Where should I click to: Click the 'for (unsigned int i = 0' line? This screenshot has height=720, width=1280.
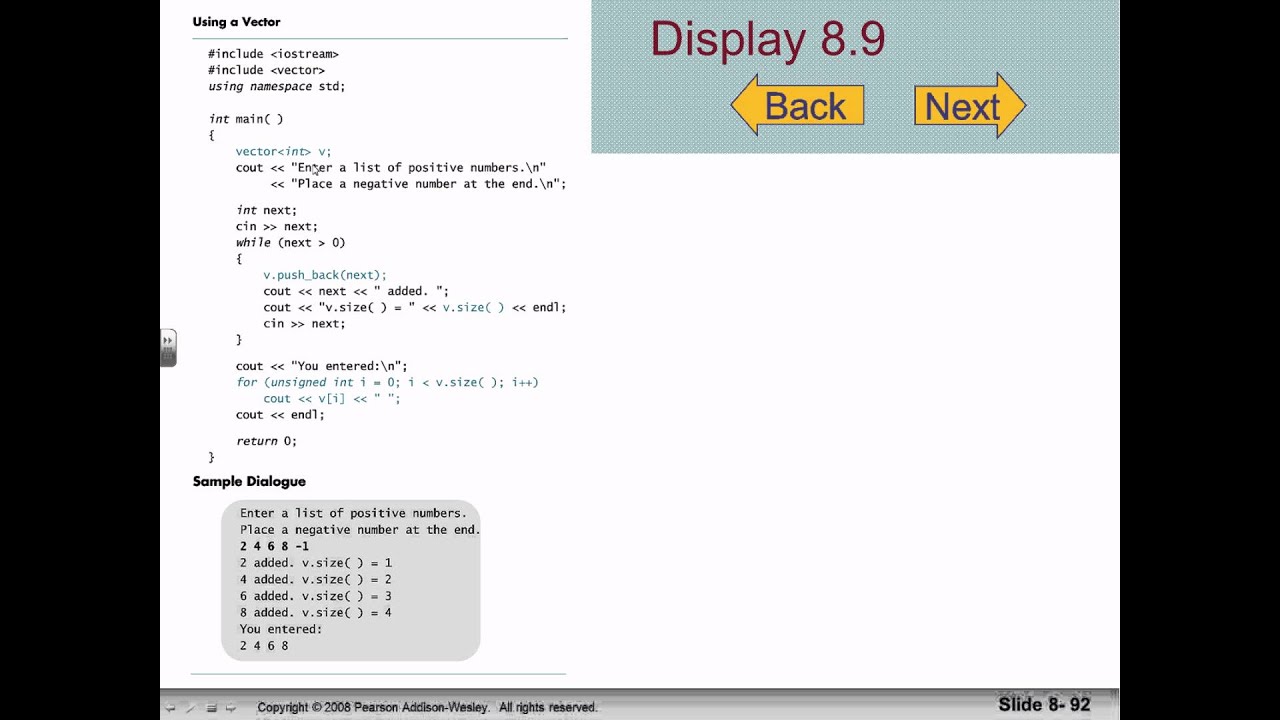(387, 382)
